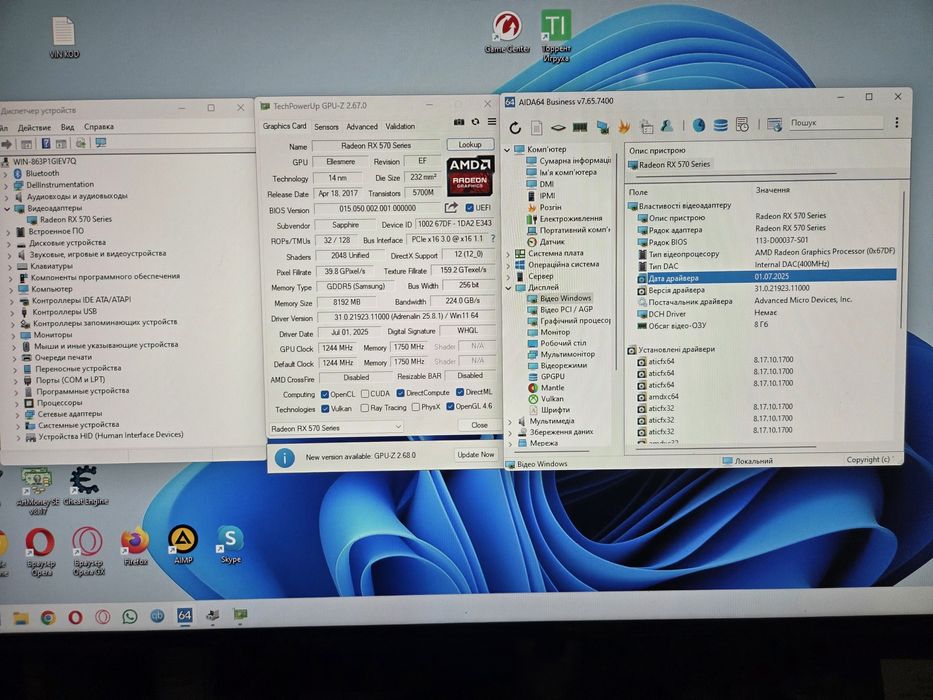Click the AIDA64 details pane vertical scrollbar
Image resolution: width=933 pixels, height=700 pixels.
point(901,262)
